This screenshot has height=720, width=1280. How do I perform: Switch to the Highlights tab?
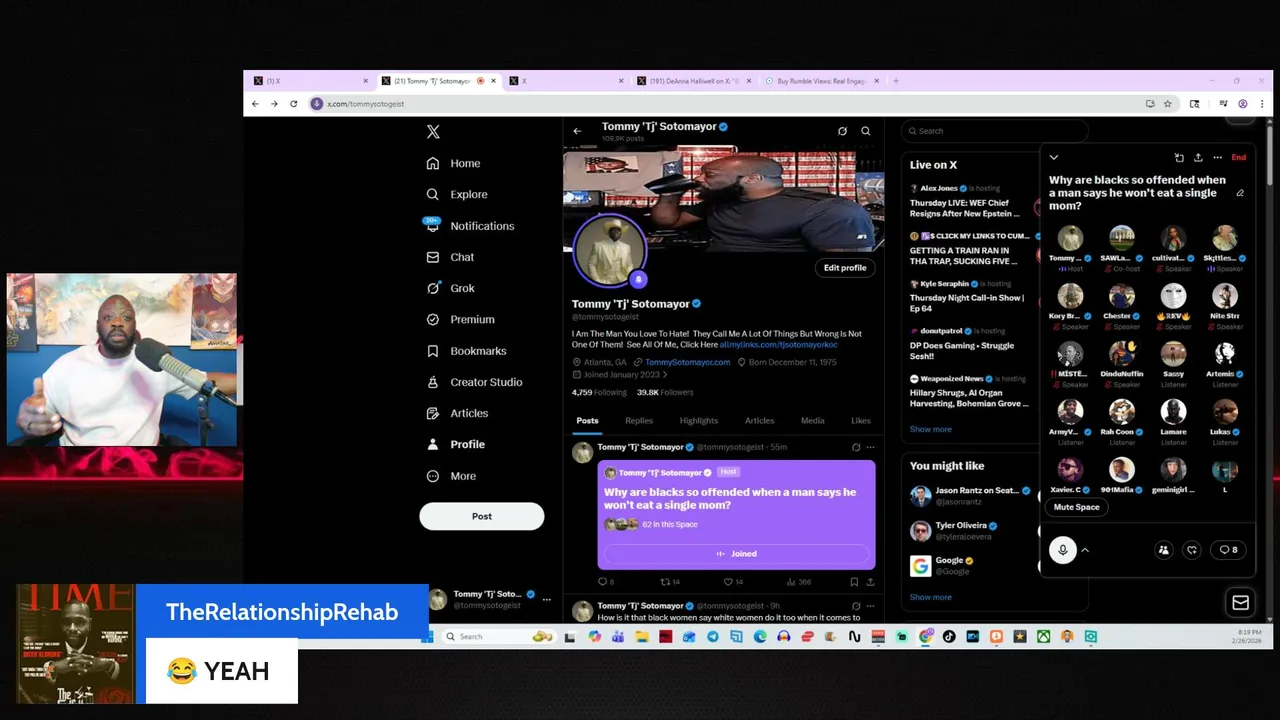(x=699, y=421)
